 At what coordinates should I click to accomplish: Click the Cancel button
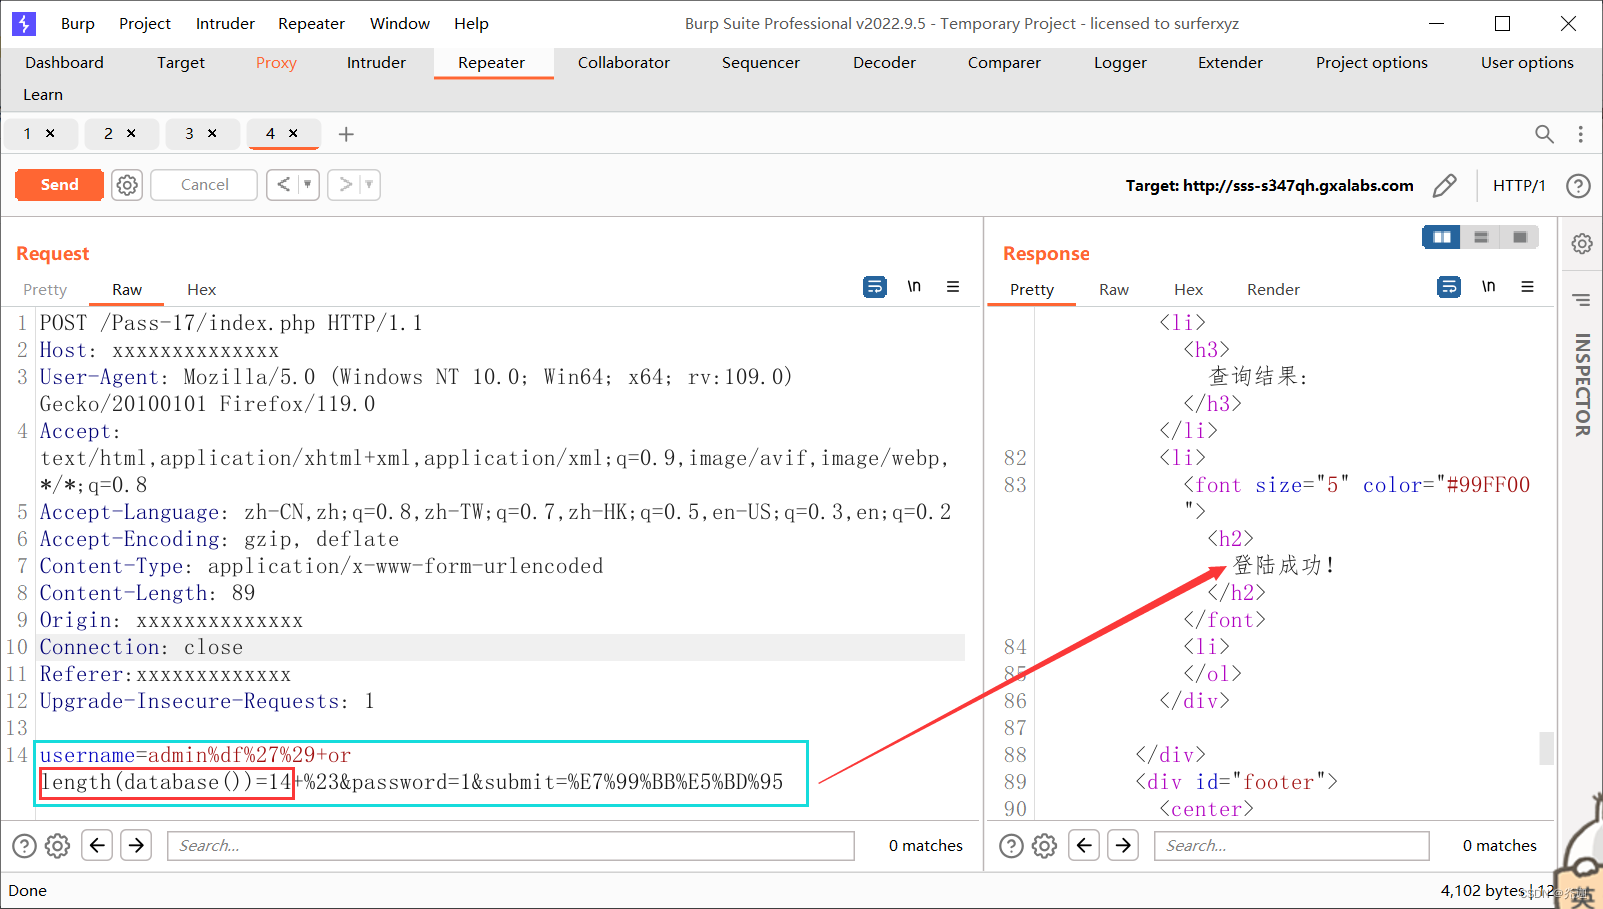tap(204, 185)
